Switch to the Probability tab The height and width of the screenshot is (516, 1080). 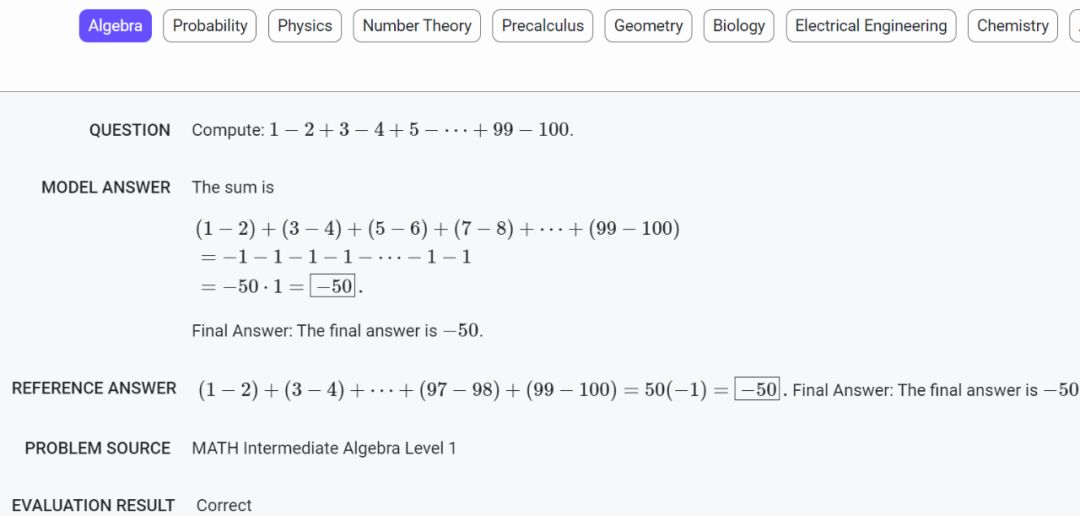[209, 26]
